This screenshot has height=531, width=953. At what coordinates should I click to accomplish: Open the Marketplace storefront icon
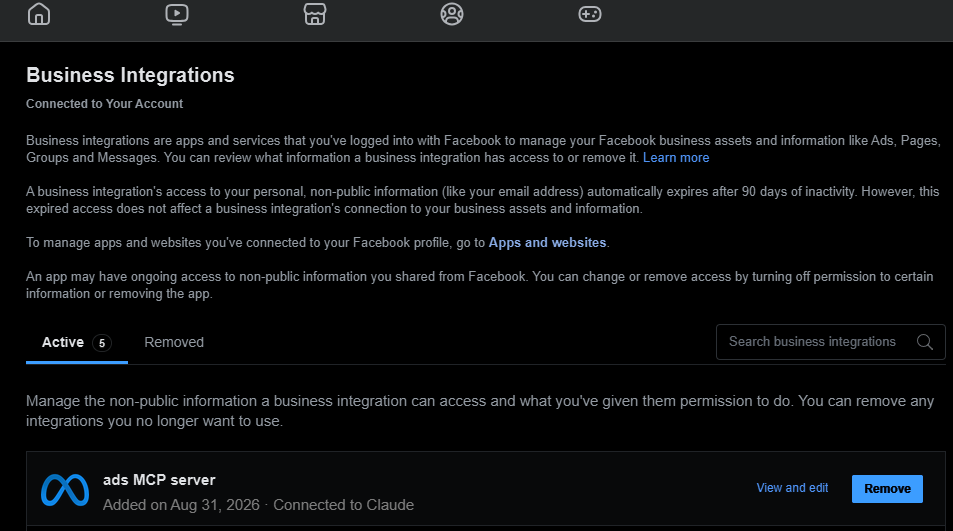(315, 14)
